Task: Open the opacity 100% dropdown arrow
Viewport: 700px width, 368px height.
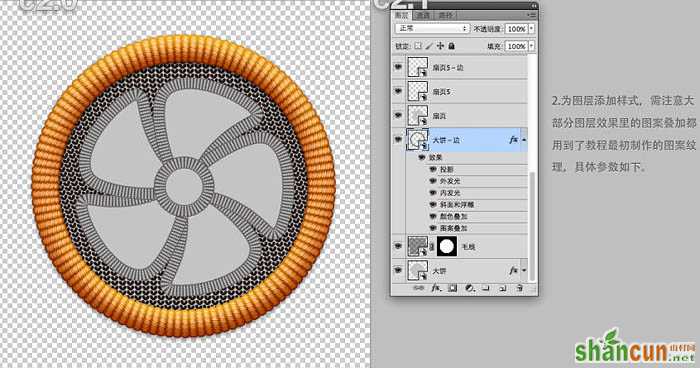Action: coord(532,29)
